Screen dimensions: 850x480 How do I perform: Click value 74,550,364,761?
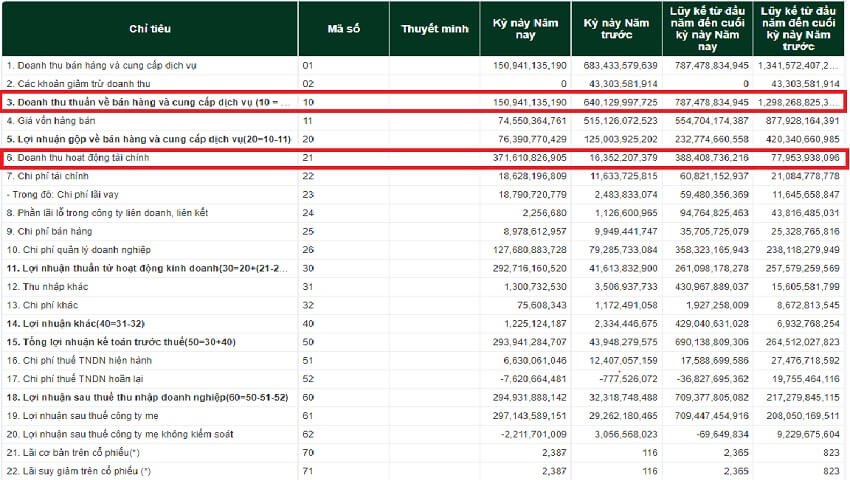532,121
